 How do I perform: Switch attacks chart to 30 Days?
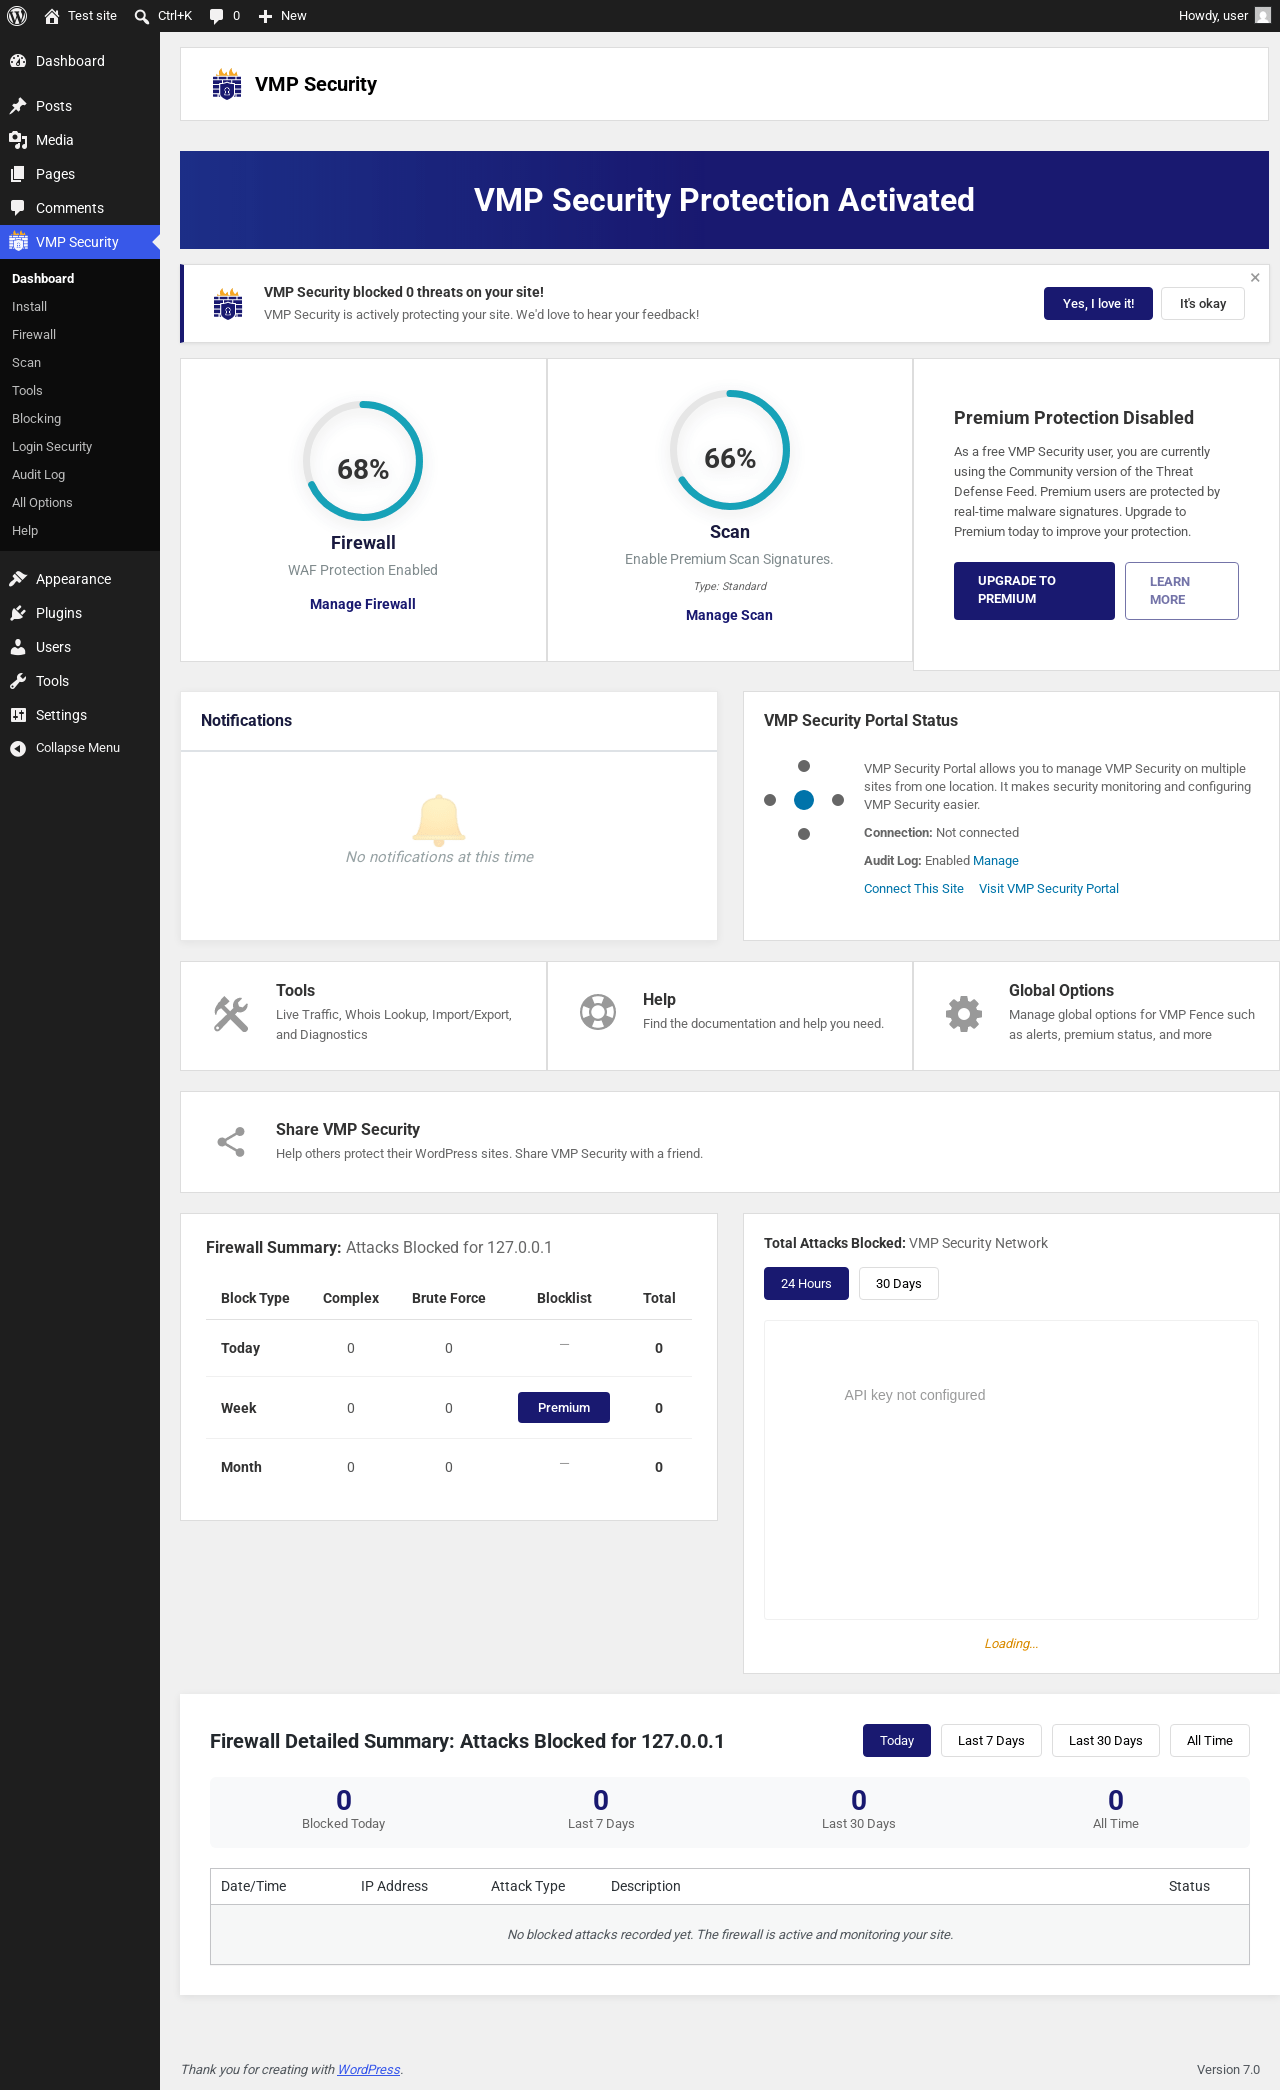click(899, 1284)
